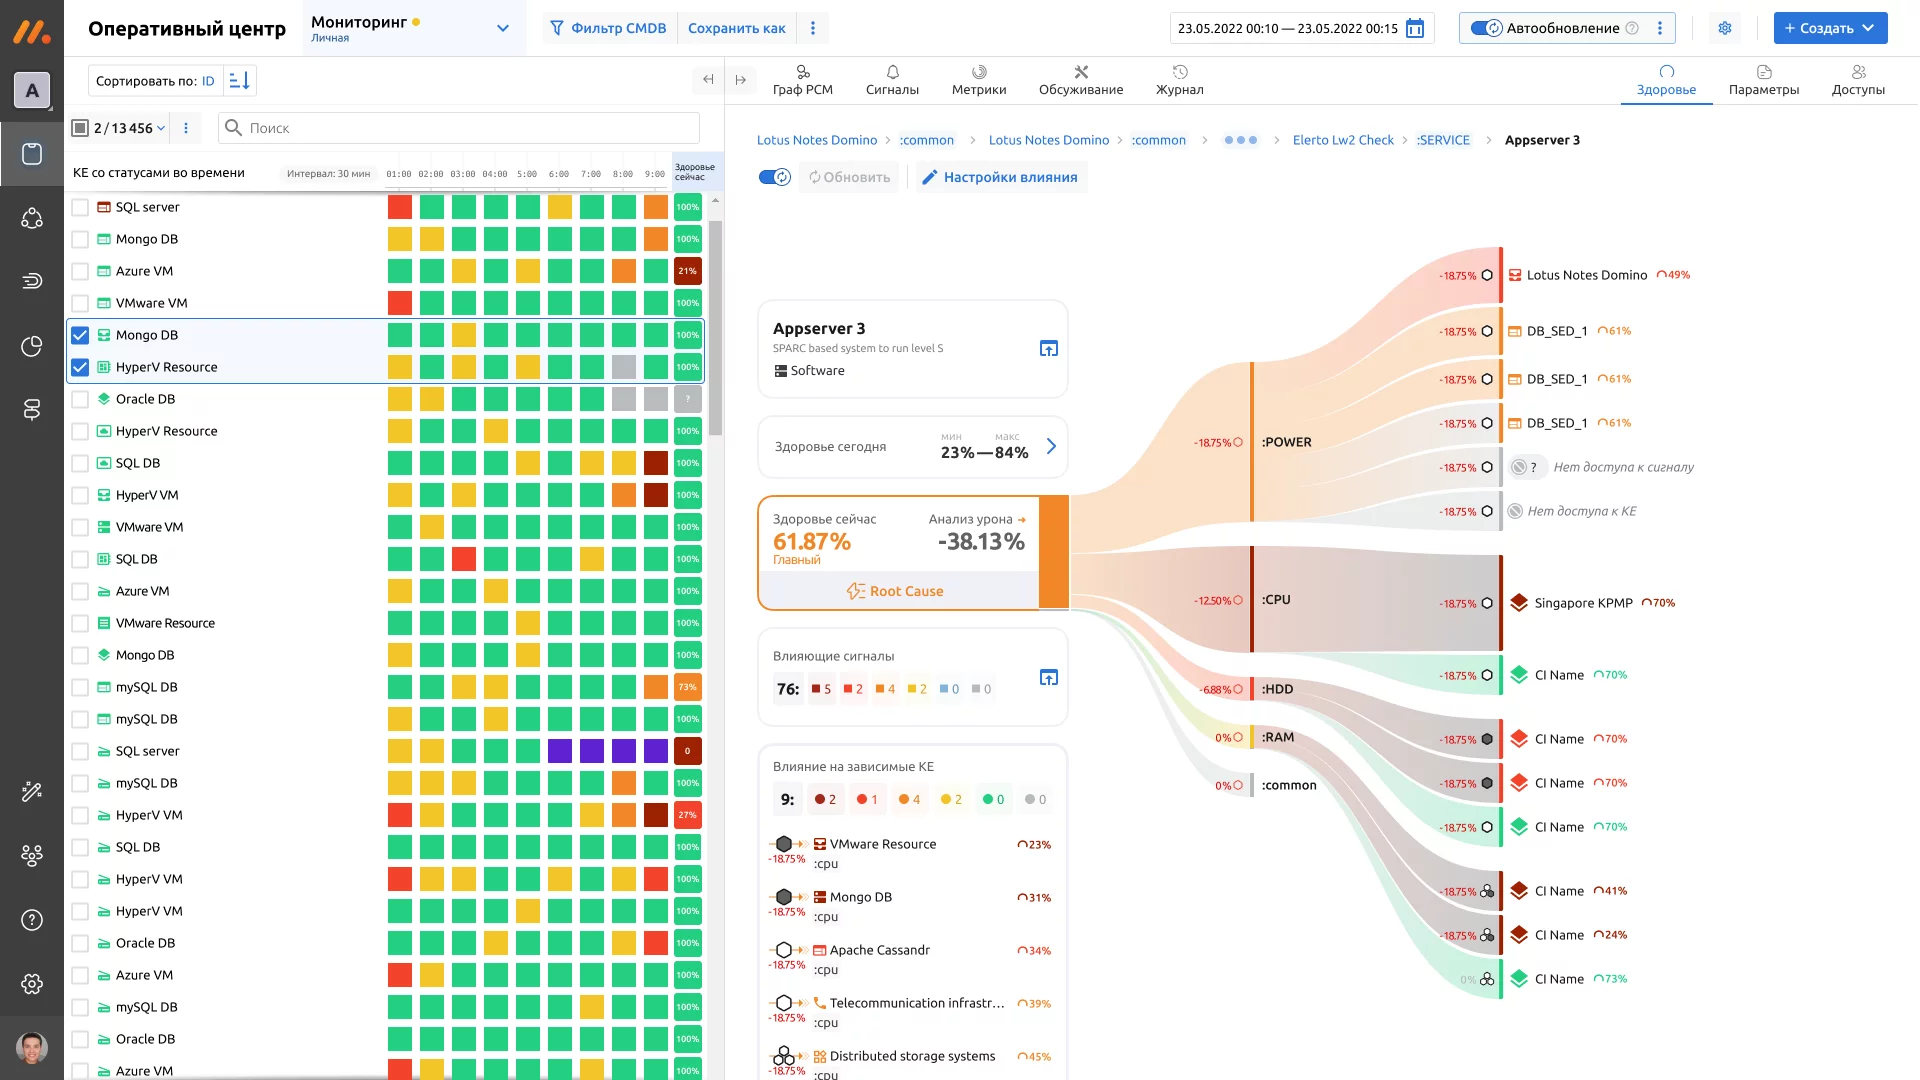
Task: Uncheck the HyperV Resource checkbox
Action: pyautogui.click(x=80, y=367)
